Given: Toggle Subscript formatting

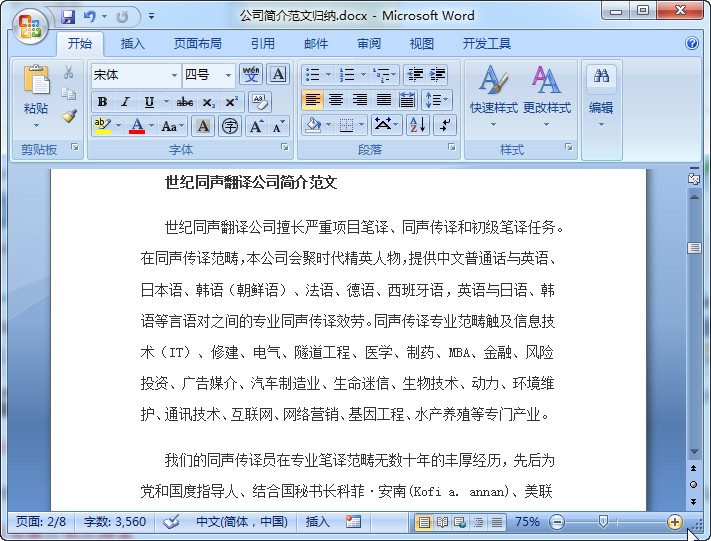Looking at the screenshot, I should click(x=208, y=102).
